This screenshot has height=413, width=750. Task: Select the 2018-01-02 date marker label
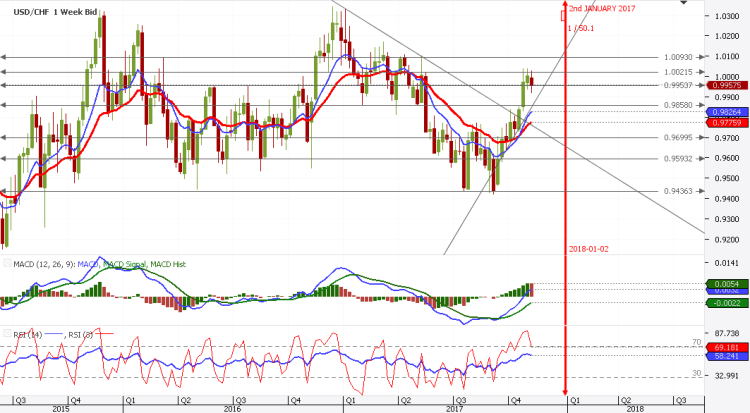click(590, 247)
